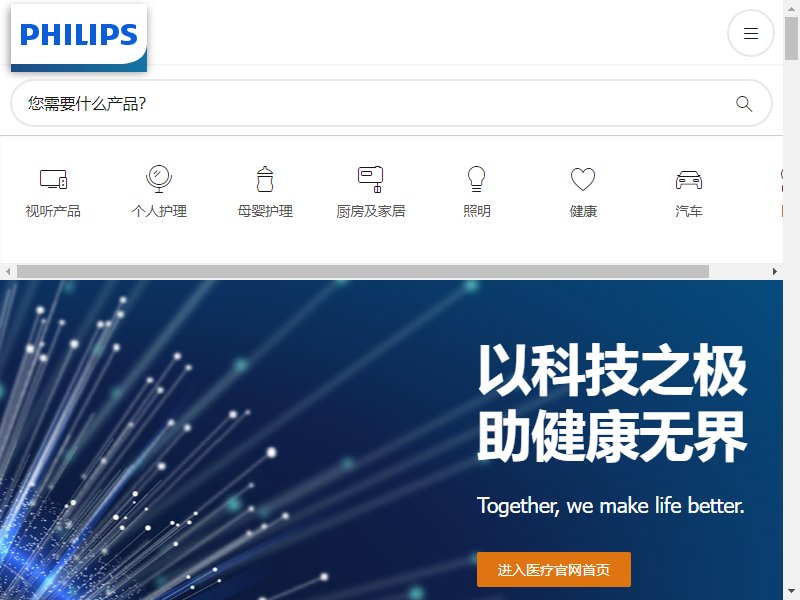The width and height of the screenshot is (800, 600).
Task: Open the 照明 category label
Action: tap(477, 211)
